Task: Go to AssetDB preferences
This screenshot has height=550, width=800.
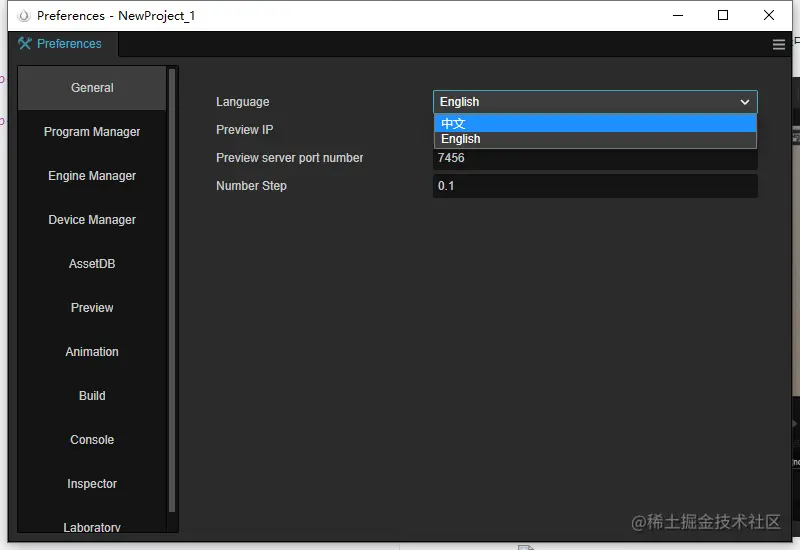Action: coord(92,264)
